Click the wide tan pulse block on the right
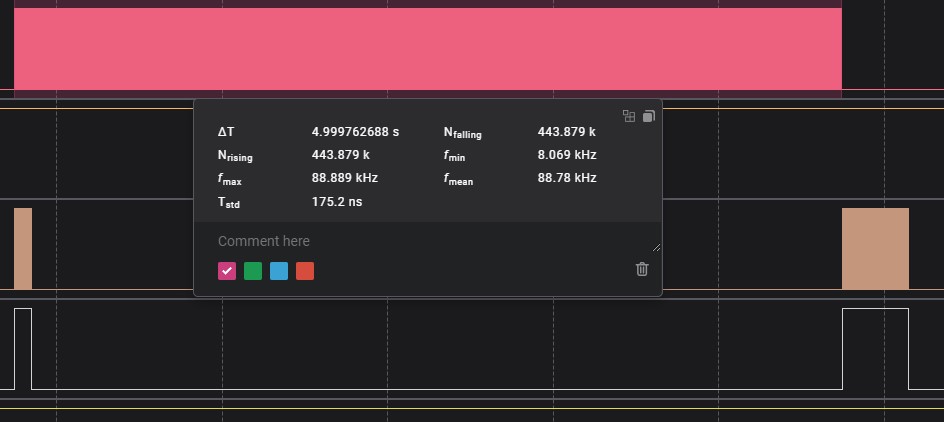This screenshot has width=944, height=422. point(875,249)
